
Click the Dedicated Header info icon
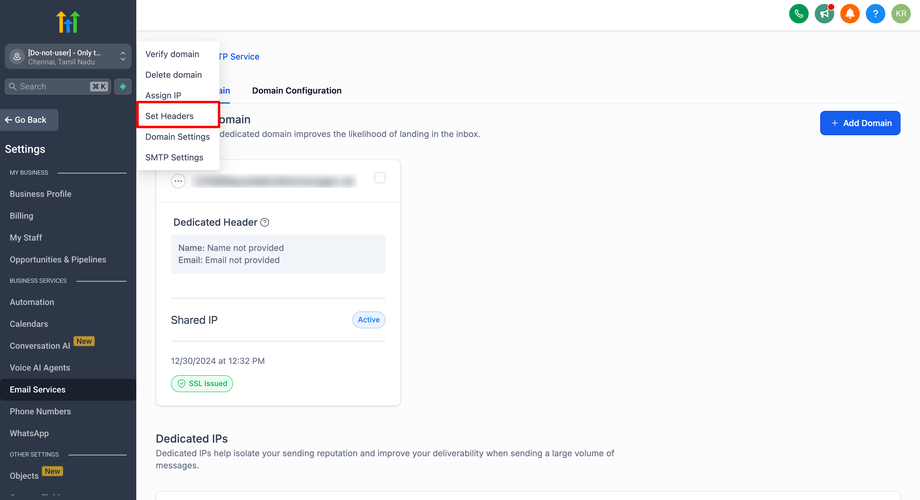pyautogui.click(x=265, y=223)
